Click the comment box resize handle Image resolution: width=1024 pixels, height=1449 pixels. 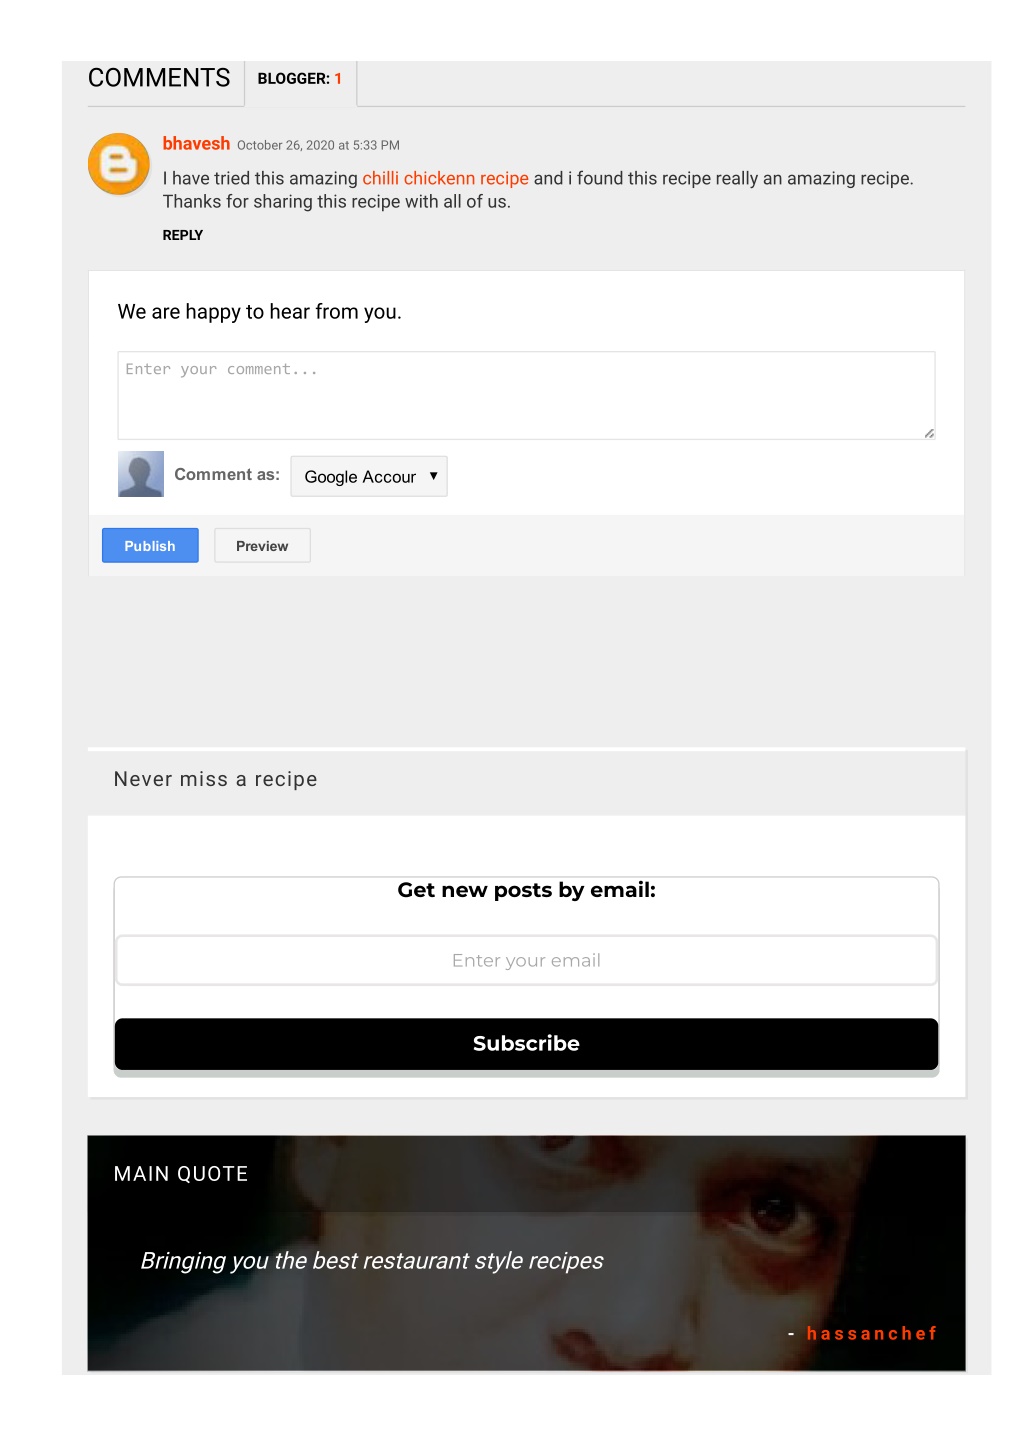(929, 433)
